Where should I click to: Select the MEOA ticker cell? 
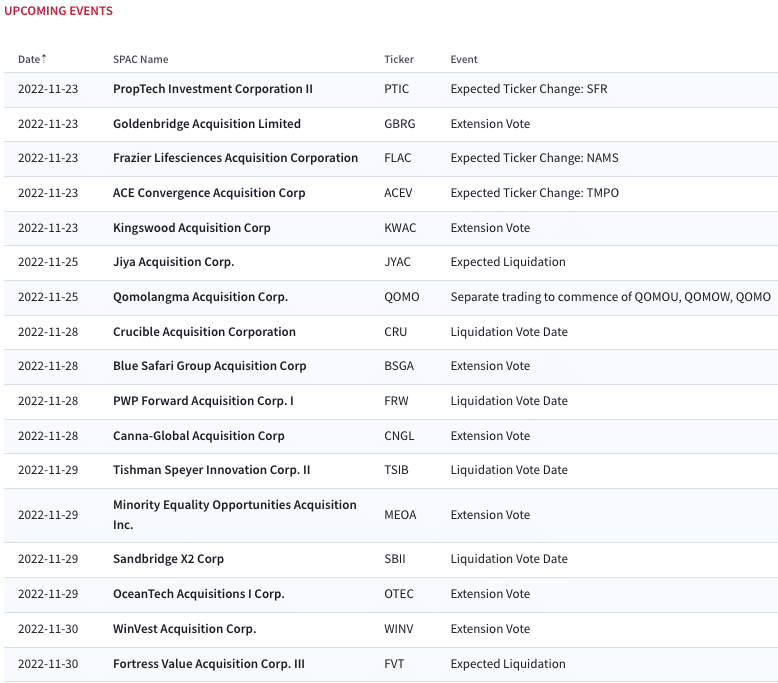pyautogui.click(x=400, y=515)
